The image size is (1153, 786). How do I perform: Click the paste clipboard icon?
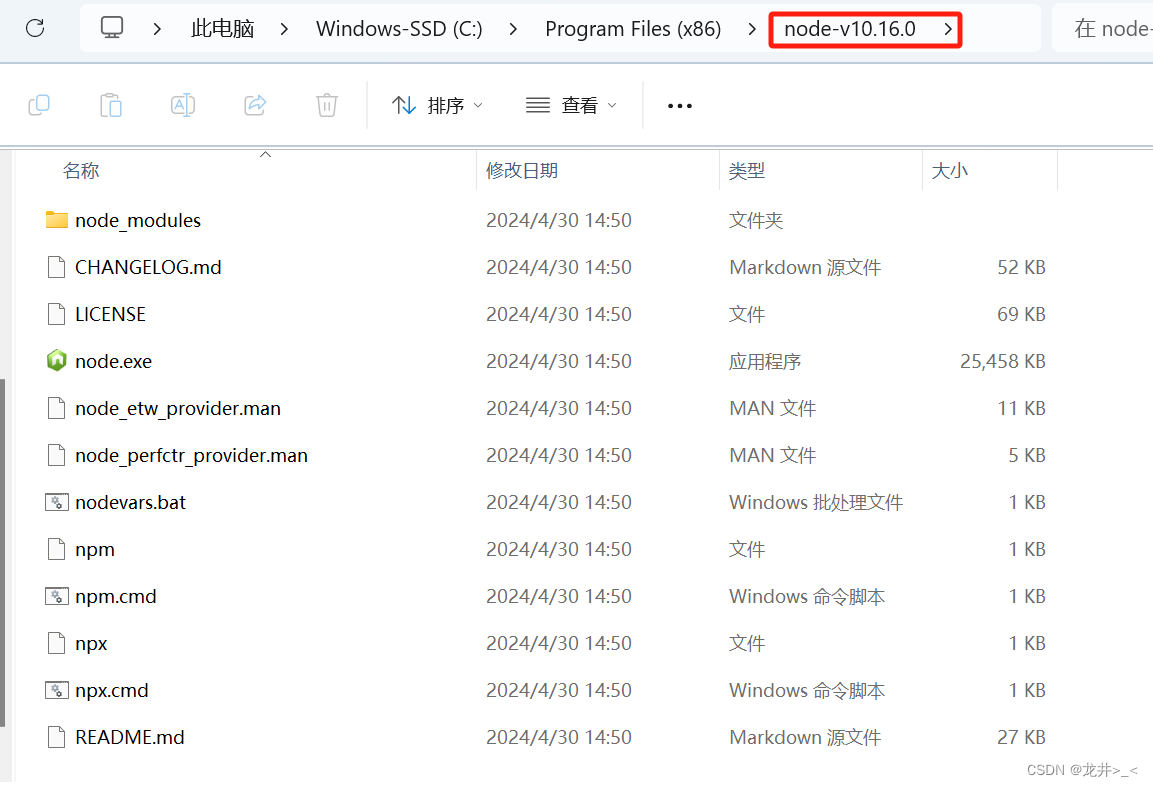point(111,105)
